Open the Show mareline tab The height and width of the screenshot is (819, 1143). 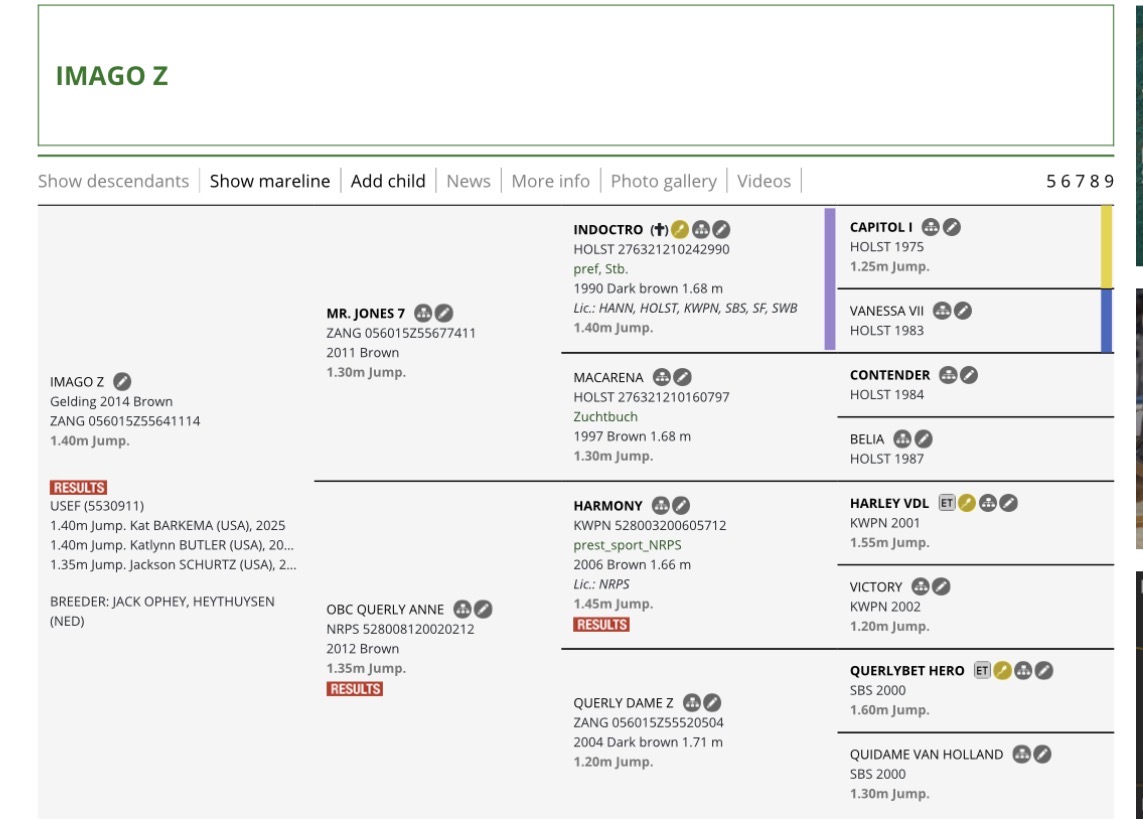click(269, 181)
